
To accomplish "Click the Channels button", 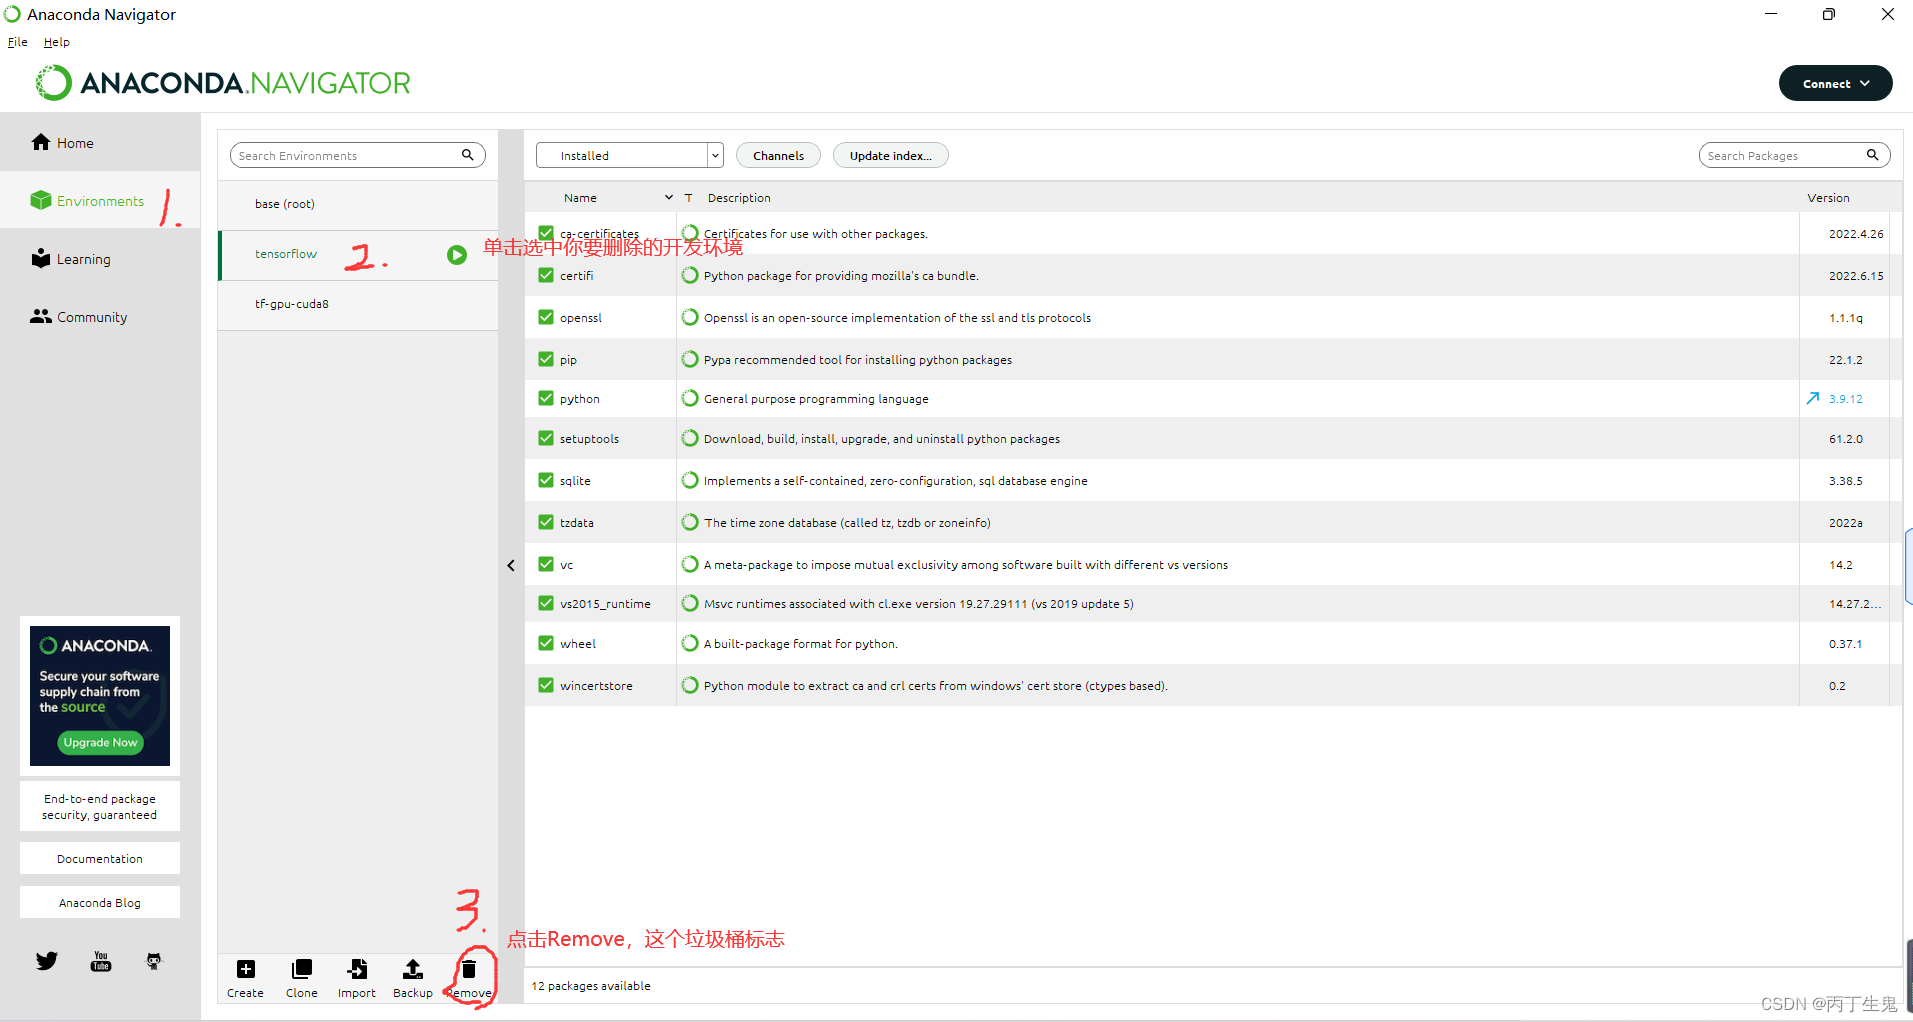I will click(778, 155).
